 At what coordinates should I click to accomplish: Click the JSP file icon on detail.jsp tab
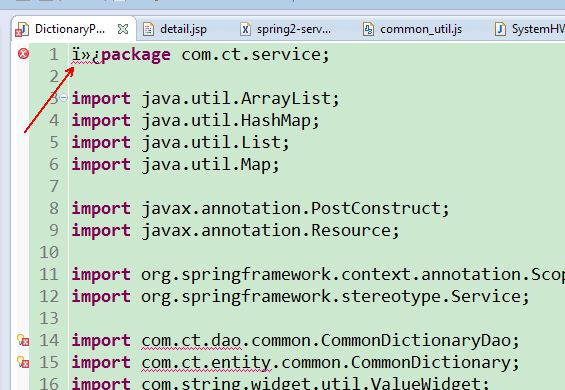point(148,29)
